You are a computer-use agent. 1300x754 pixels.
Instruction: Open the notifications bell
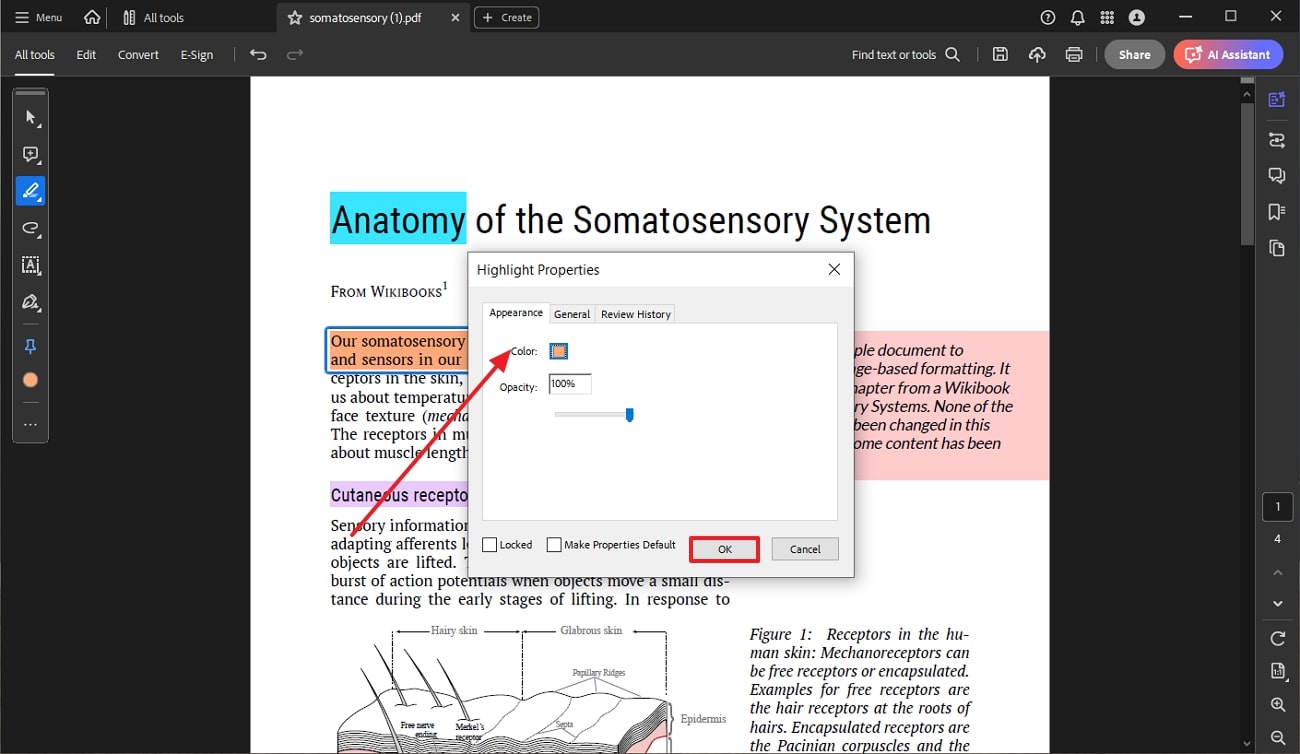1077,17
